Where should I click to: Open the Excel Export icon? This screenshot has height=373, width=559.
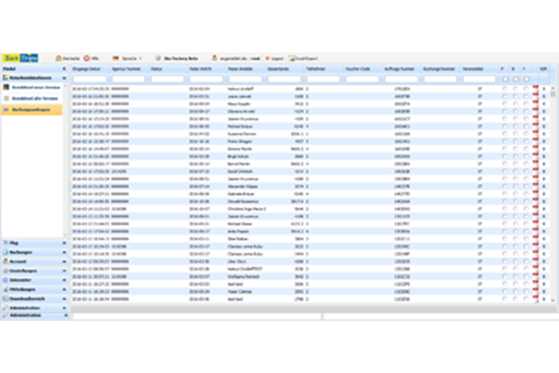pyautogui.click(x=292, y=58)
